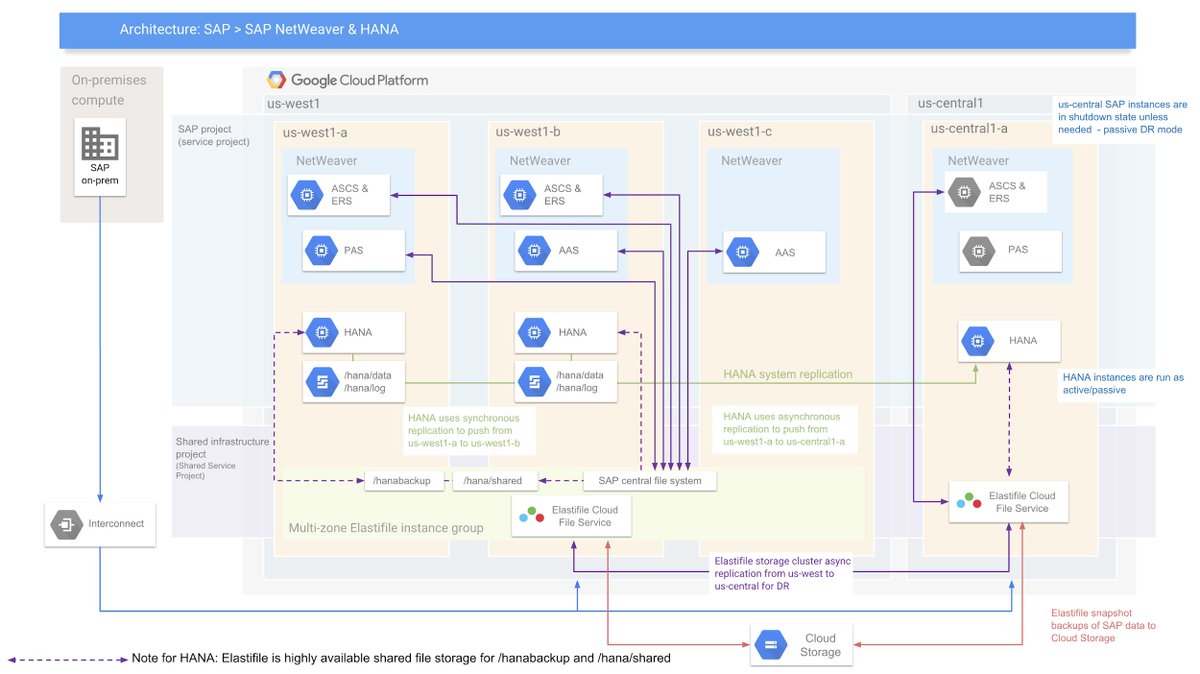1200x674 pixels.
Task: Select the ASCS & ERS icon in us-west1-a
Action: tap(307, 194)
